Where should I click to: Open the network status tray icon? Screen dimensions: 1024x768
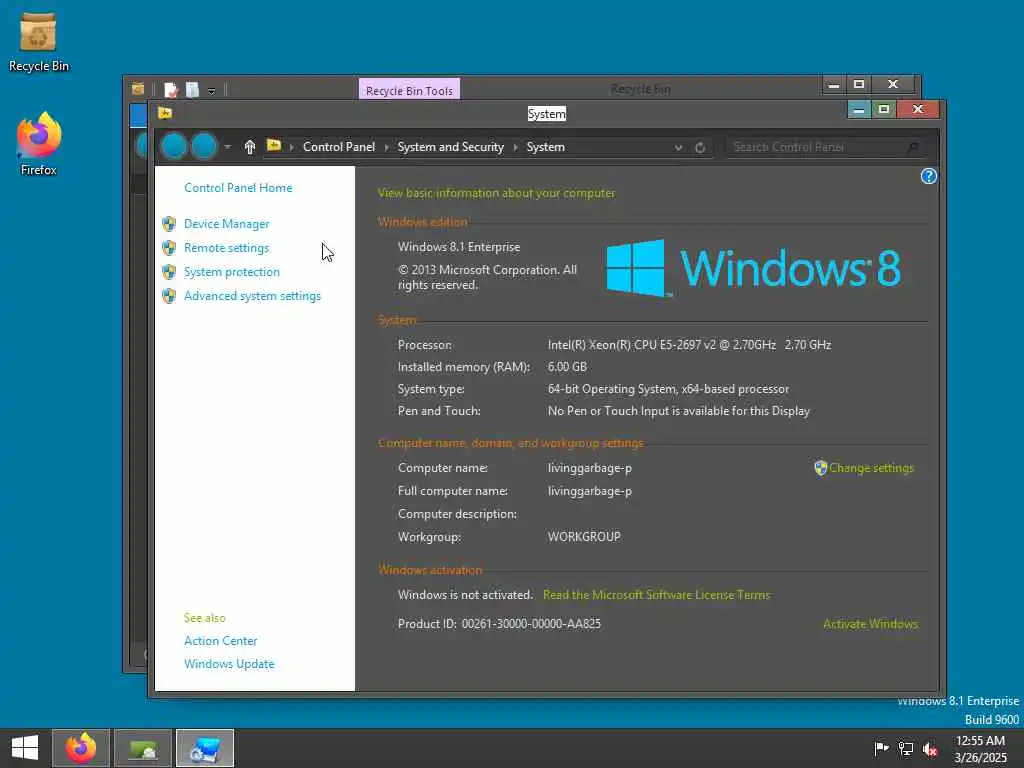[906, 748]
